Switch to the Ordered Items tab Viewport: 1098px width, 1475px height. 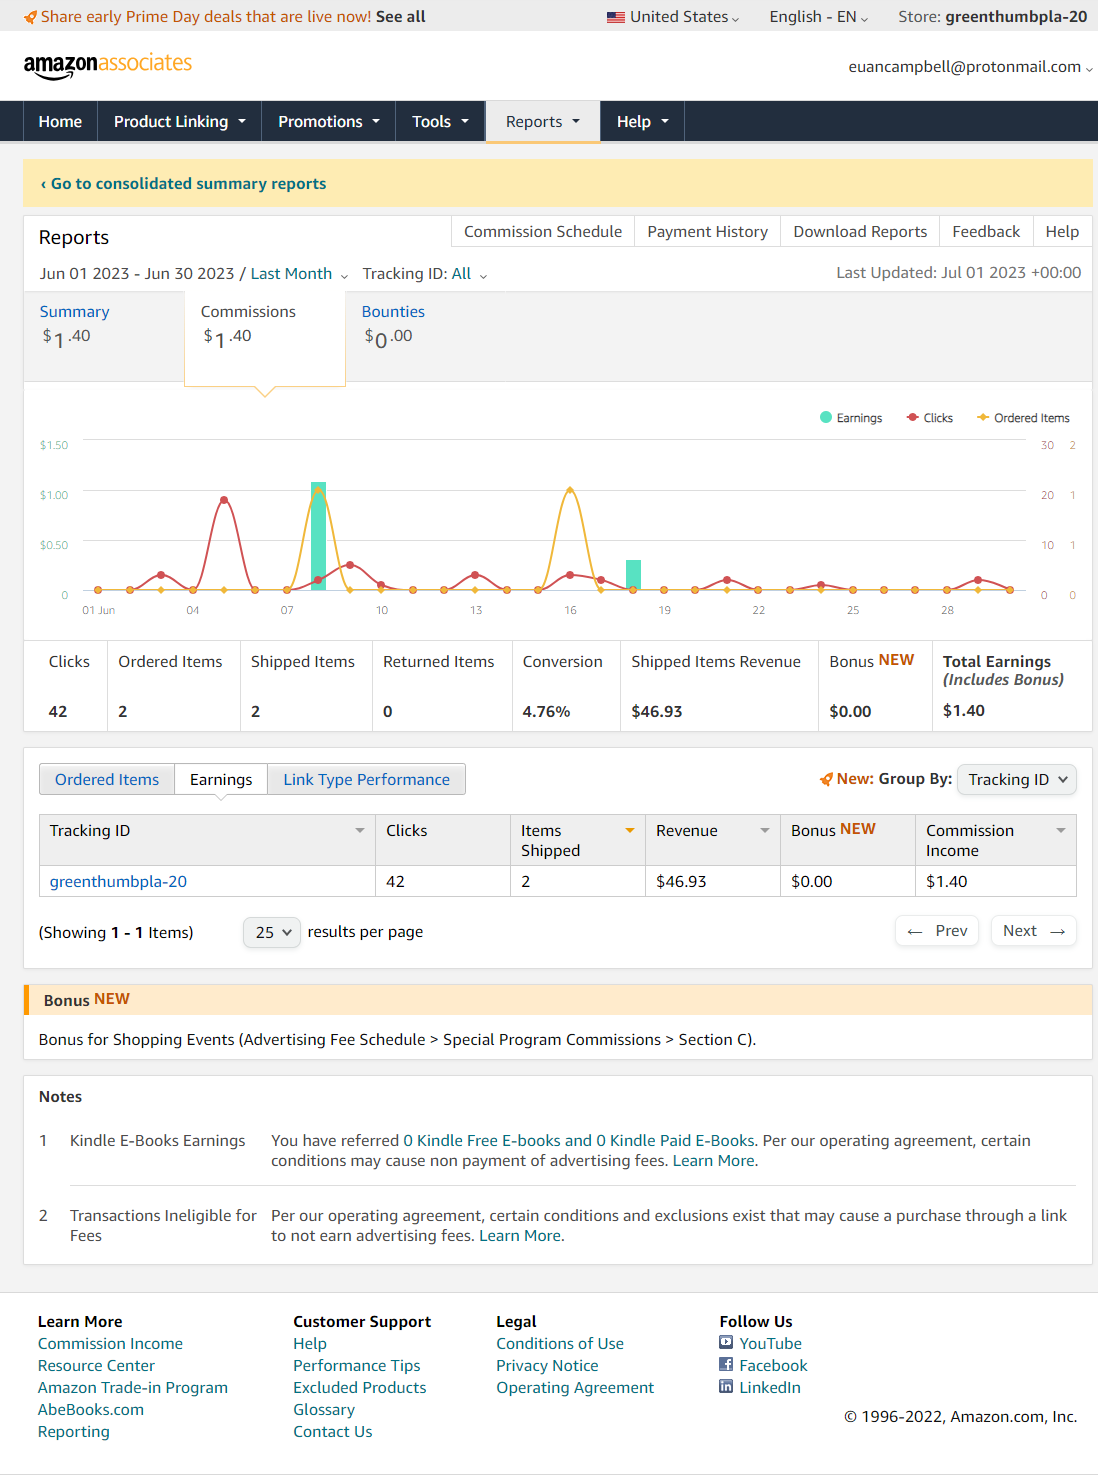[107, 779]
